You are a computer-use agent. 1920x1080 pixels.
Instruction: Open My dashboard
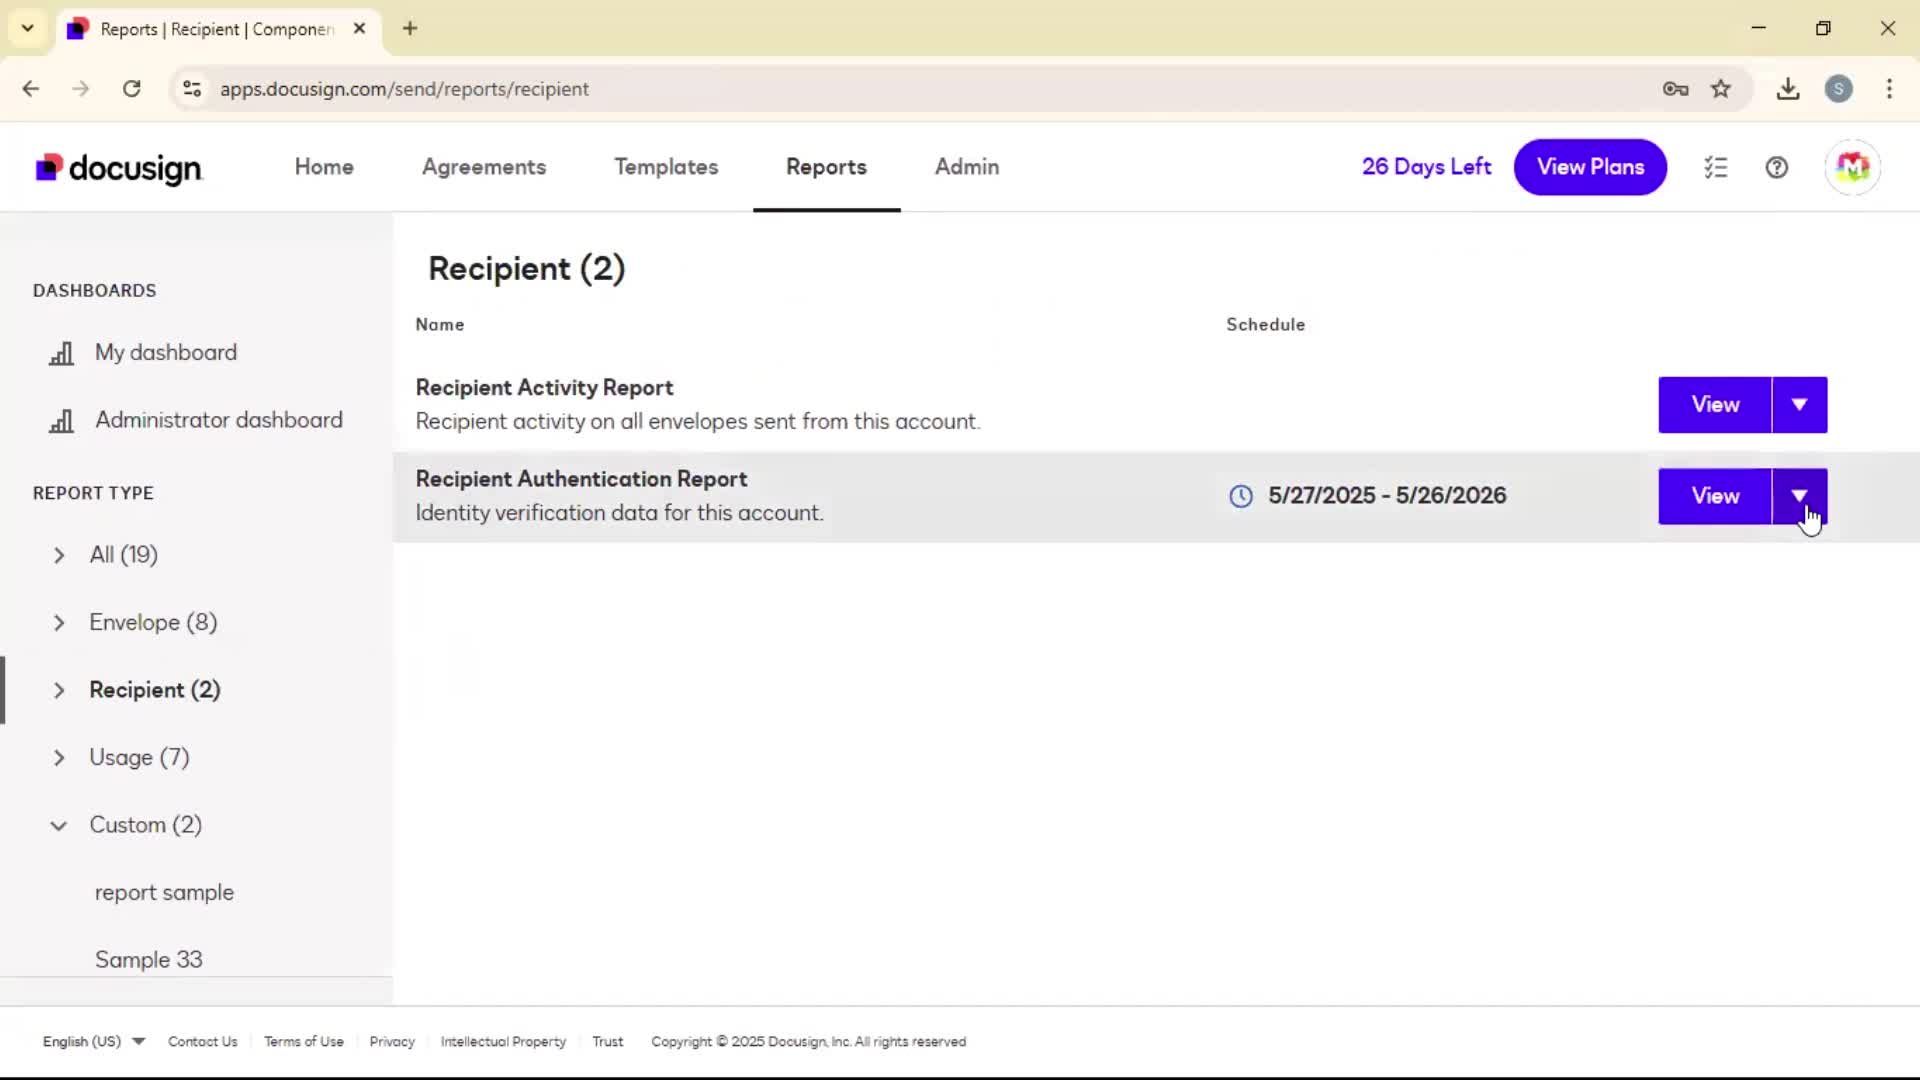click(166, 353)
